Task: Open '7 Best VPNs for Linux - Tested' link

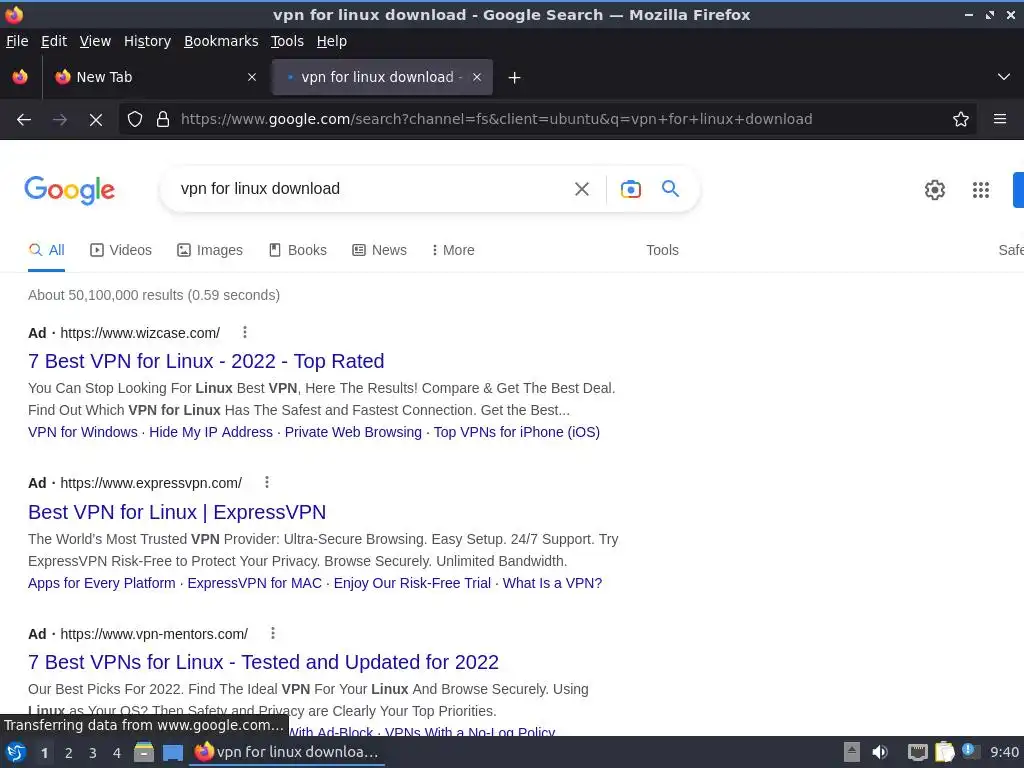Action: click(263, 662)
